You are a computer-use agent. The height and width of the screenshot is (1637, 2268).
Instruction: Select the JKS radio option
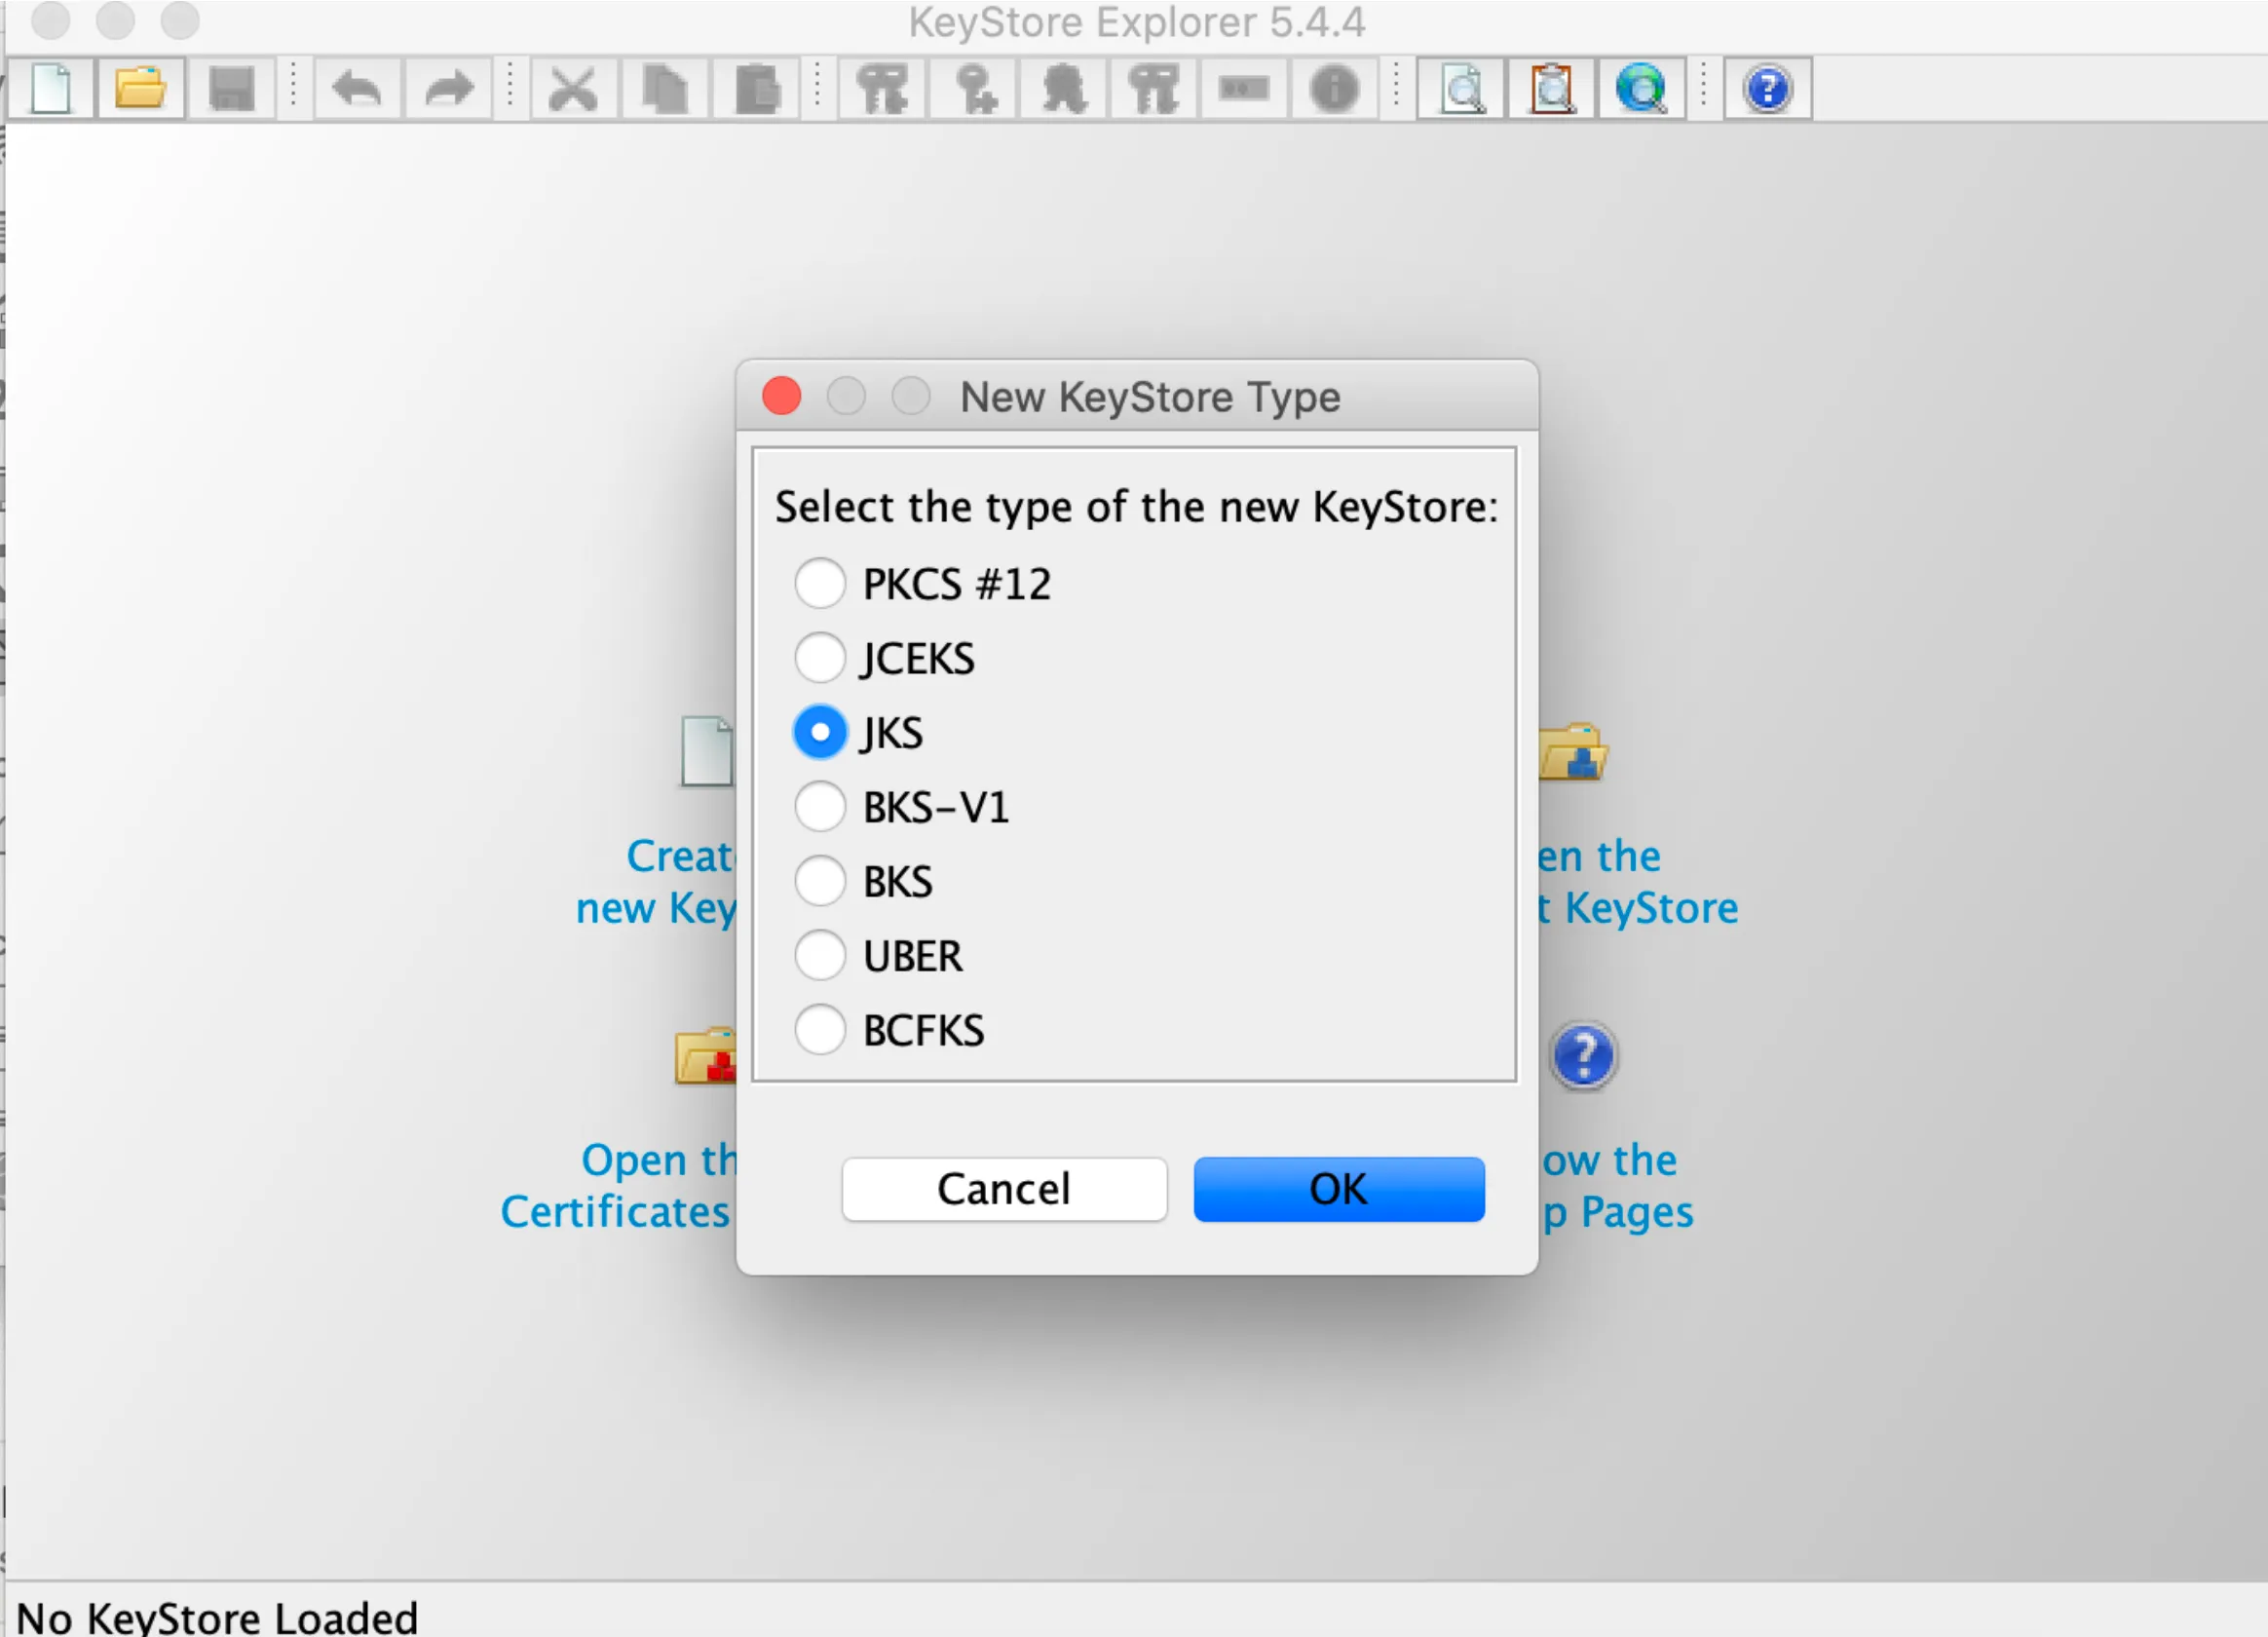(x=820, y=732)
